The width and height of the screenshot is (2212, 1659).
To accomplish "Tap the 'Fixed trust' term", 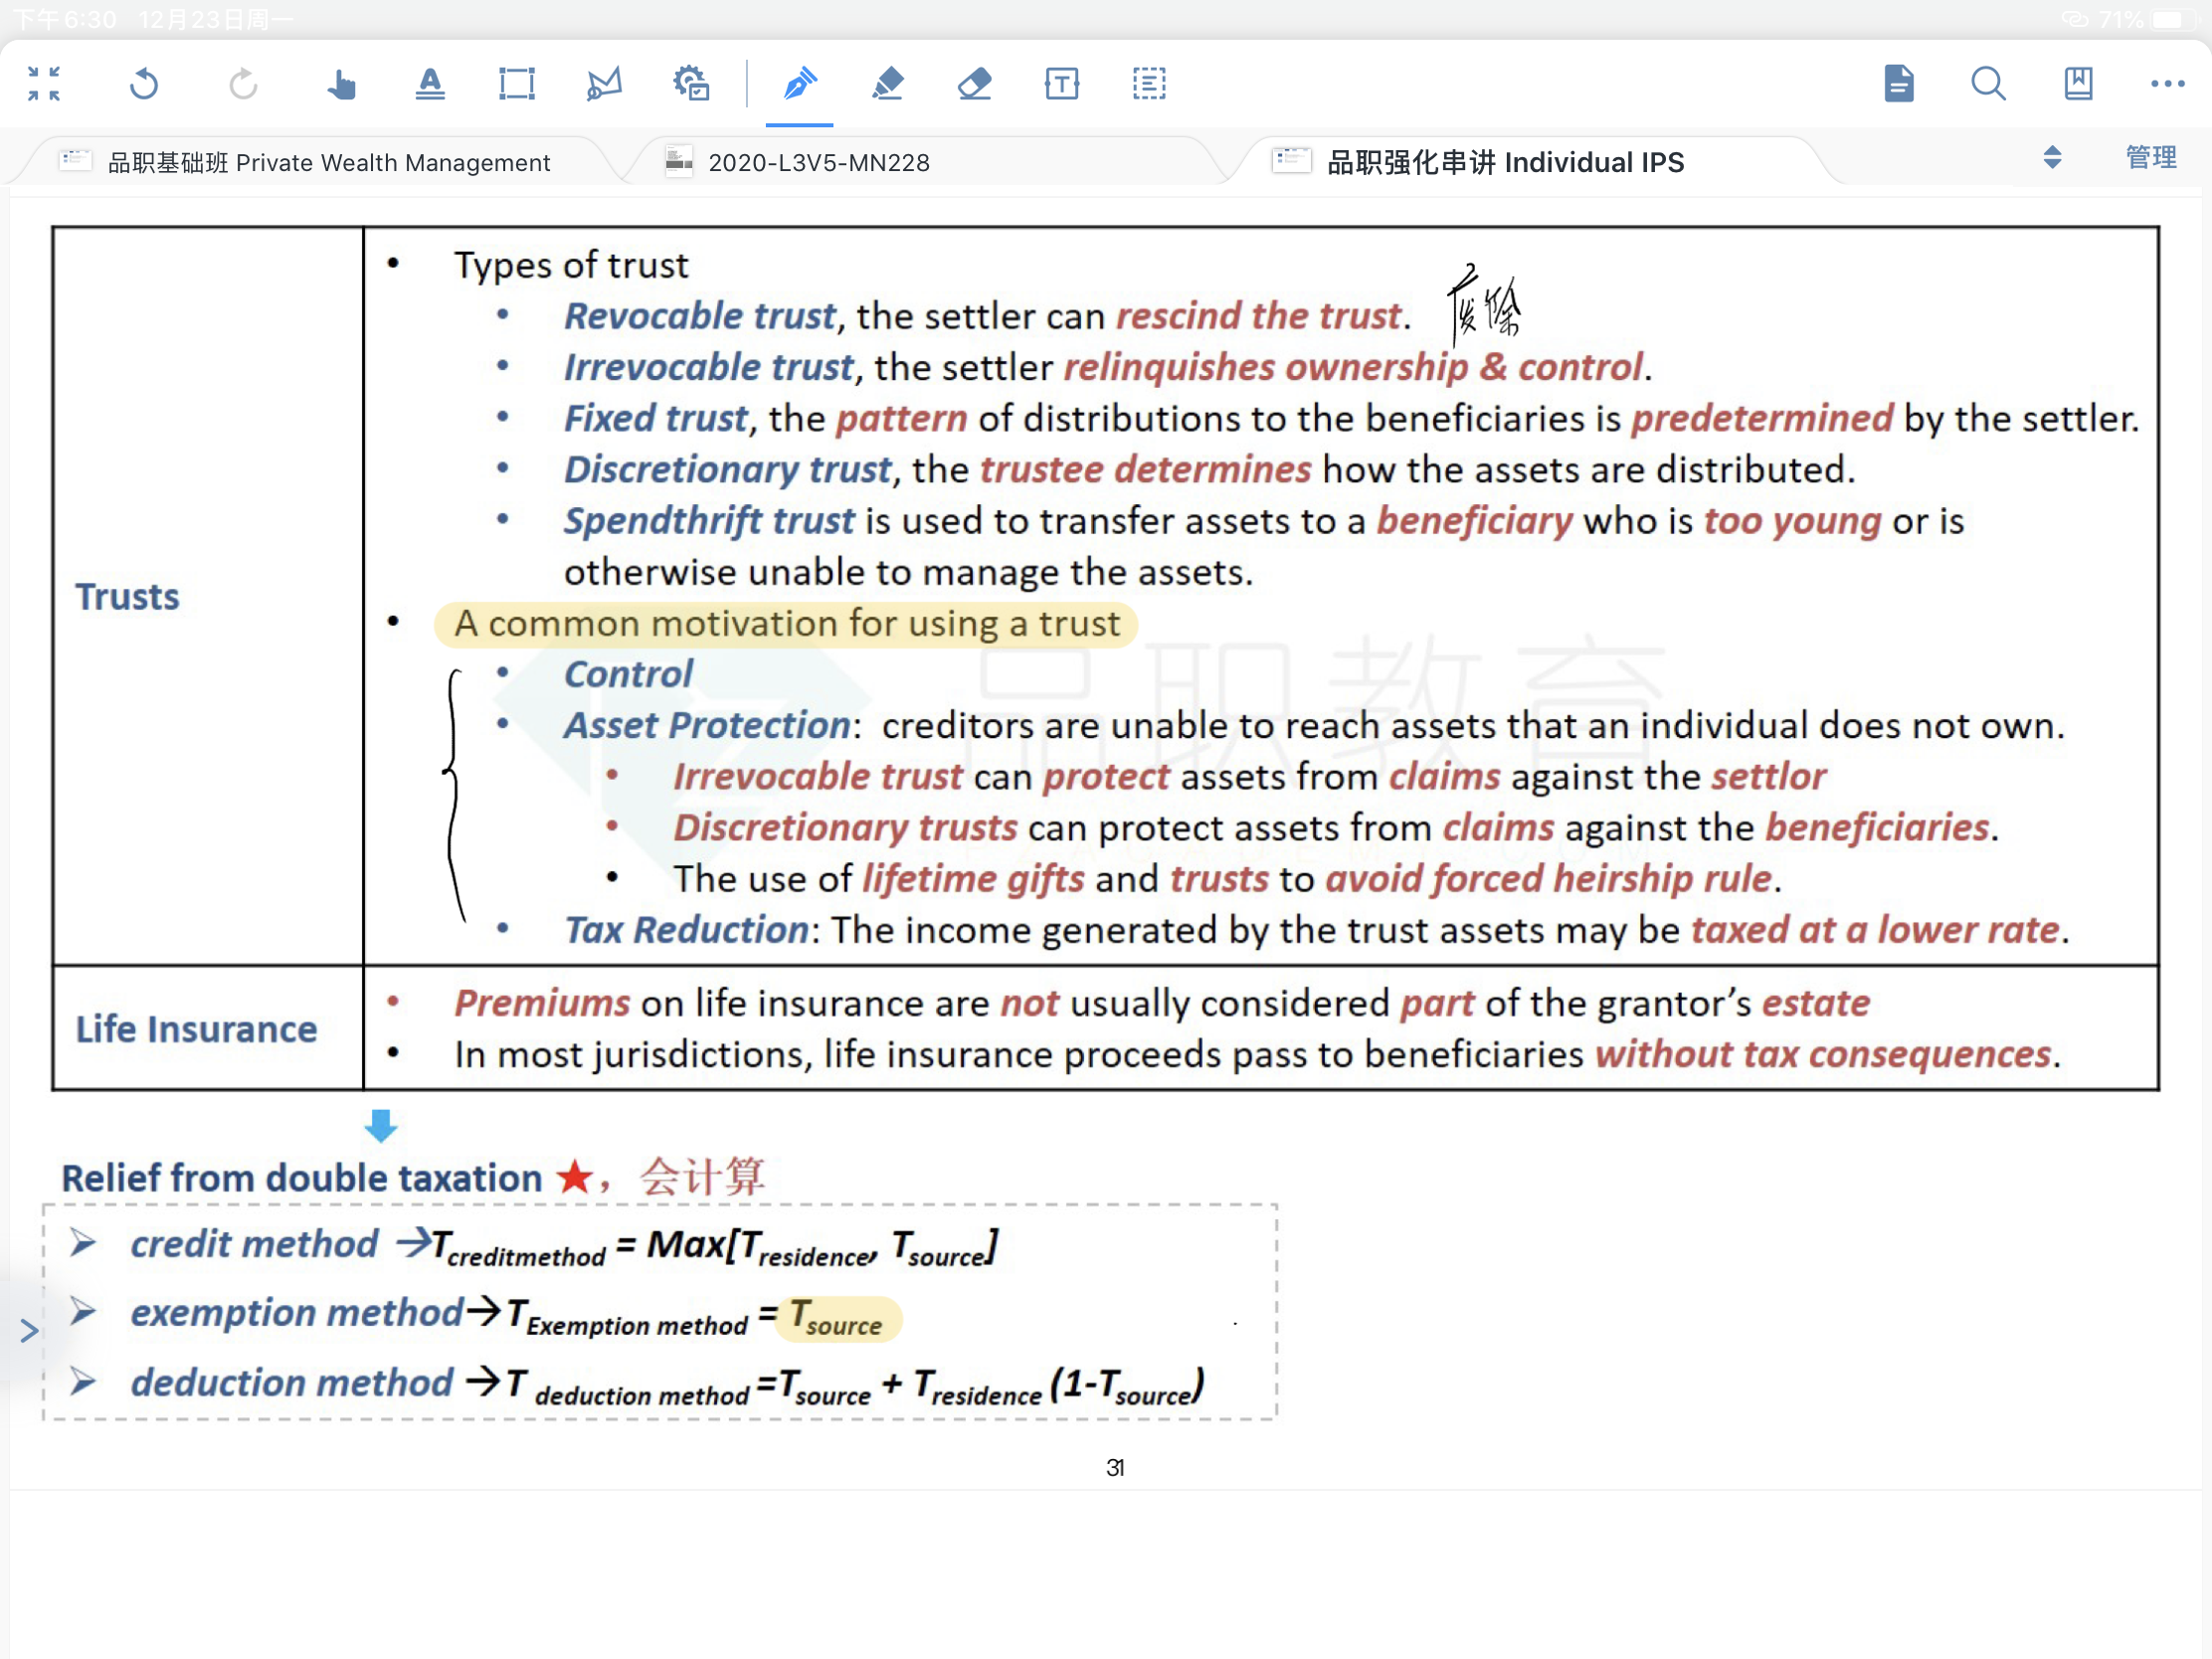I will [656, 418].
